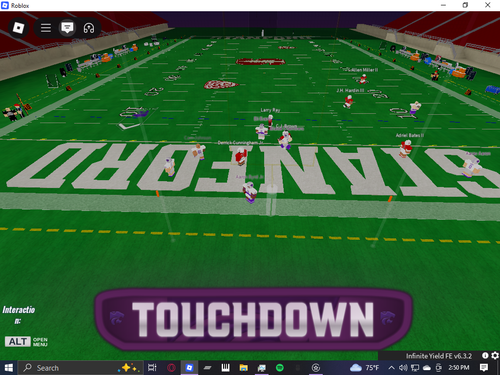Open the hamburger menu in top bar

coord(46,28)
